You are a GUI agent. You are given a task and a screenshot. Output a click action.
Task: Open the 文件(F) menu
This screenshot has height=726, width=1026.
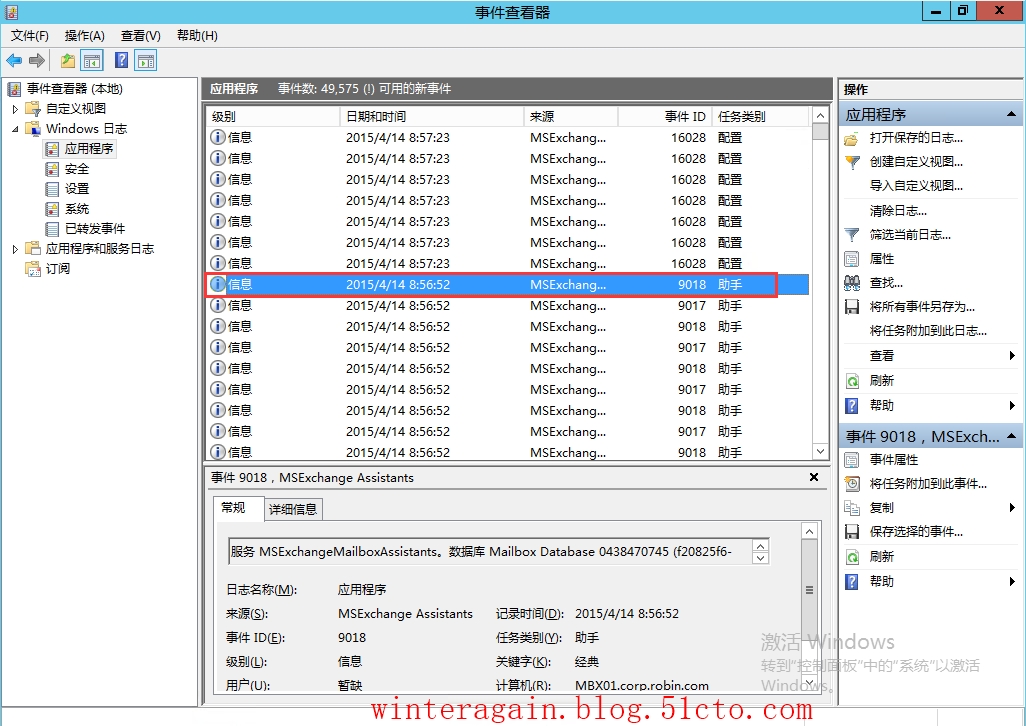(29, 35)
